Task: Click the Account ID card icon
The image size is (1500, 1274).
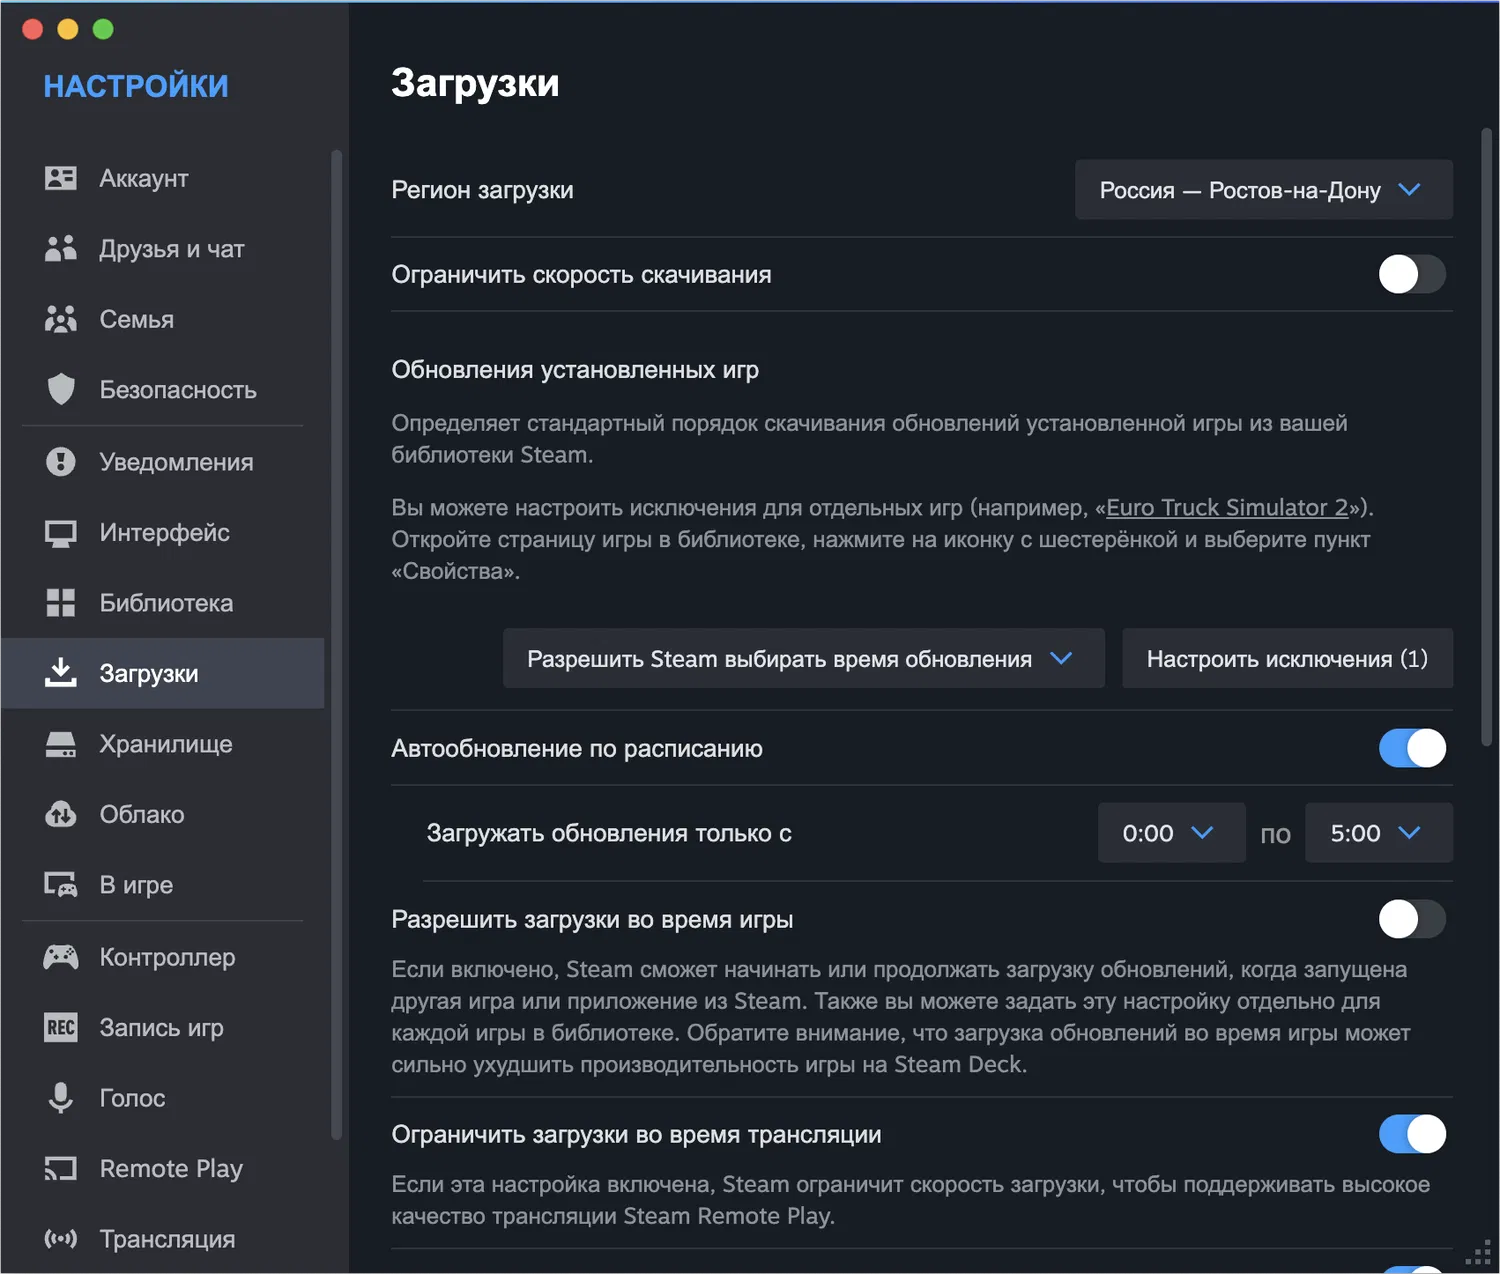Action: click(61, 178)
